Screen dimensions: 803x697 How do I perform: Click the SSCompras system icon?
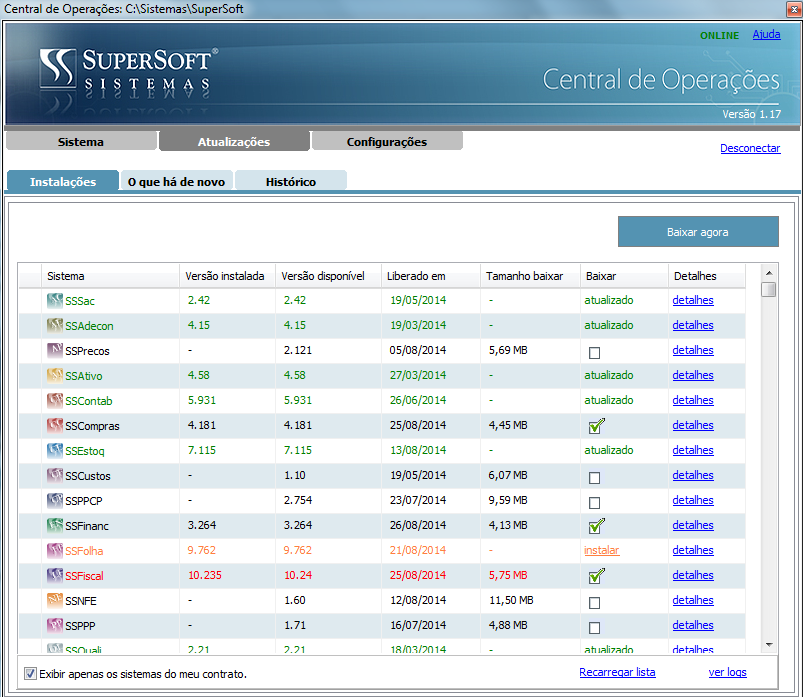point(55,426)
